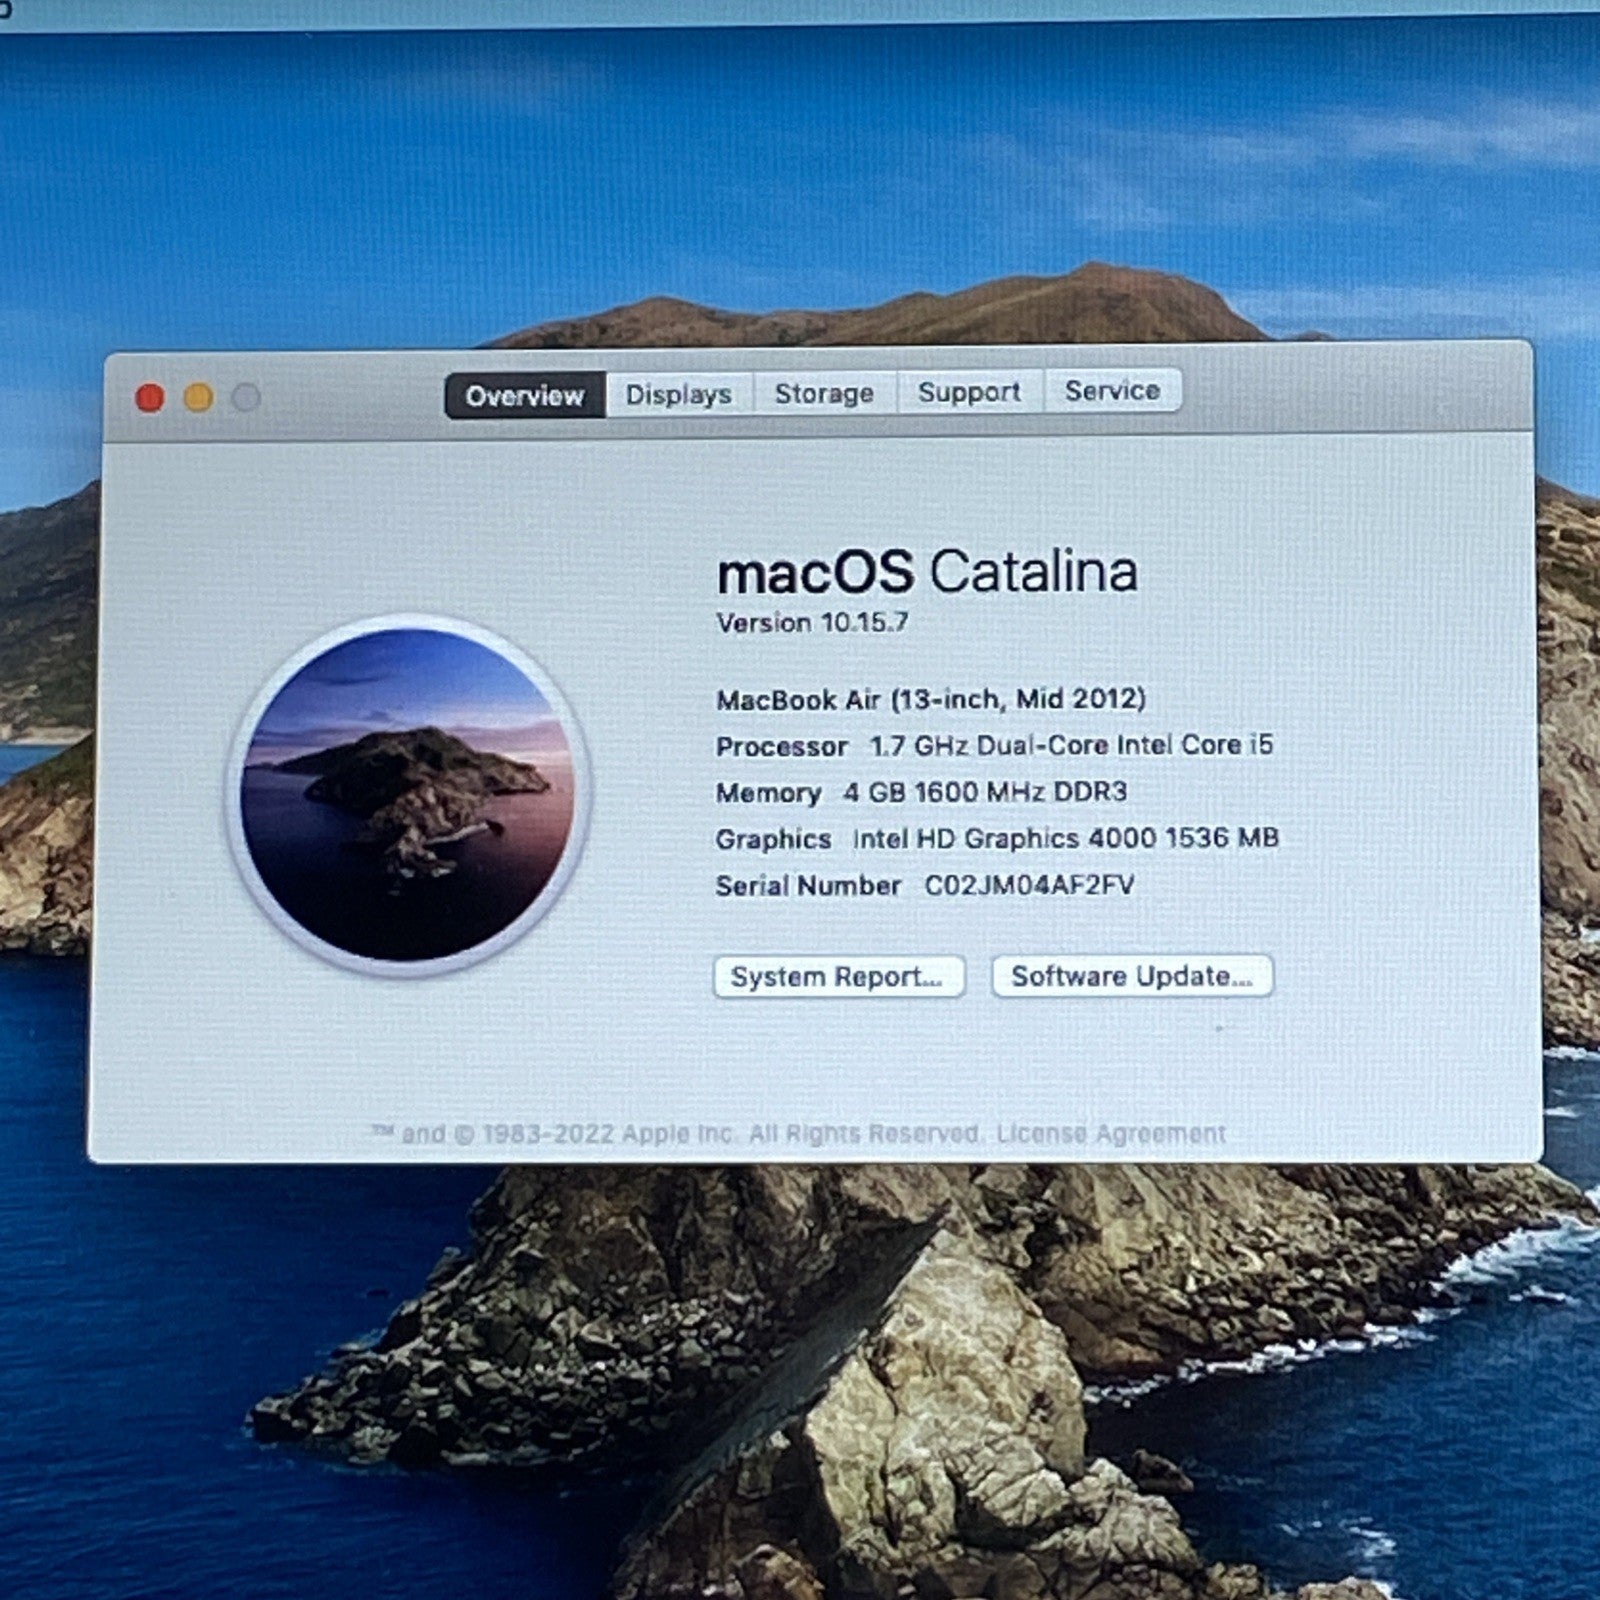Click the System Report button
The height and width of the screenshot is (1600, 1600).
[x=838, y=977]
